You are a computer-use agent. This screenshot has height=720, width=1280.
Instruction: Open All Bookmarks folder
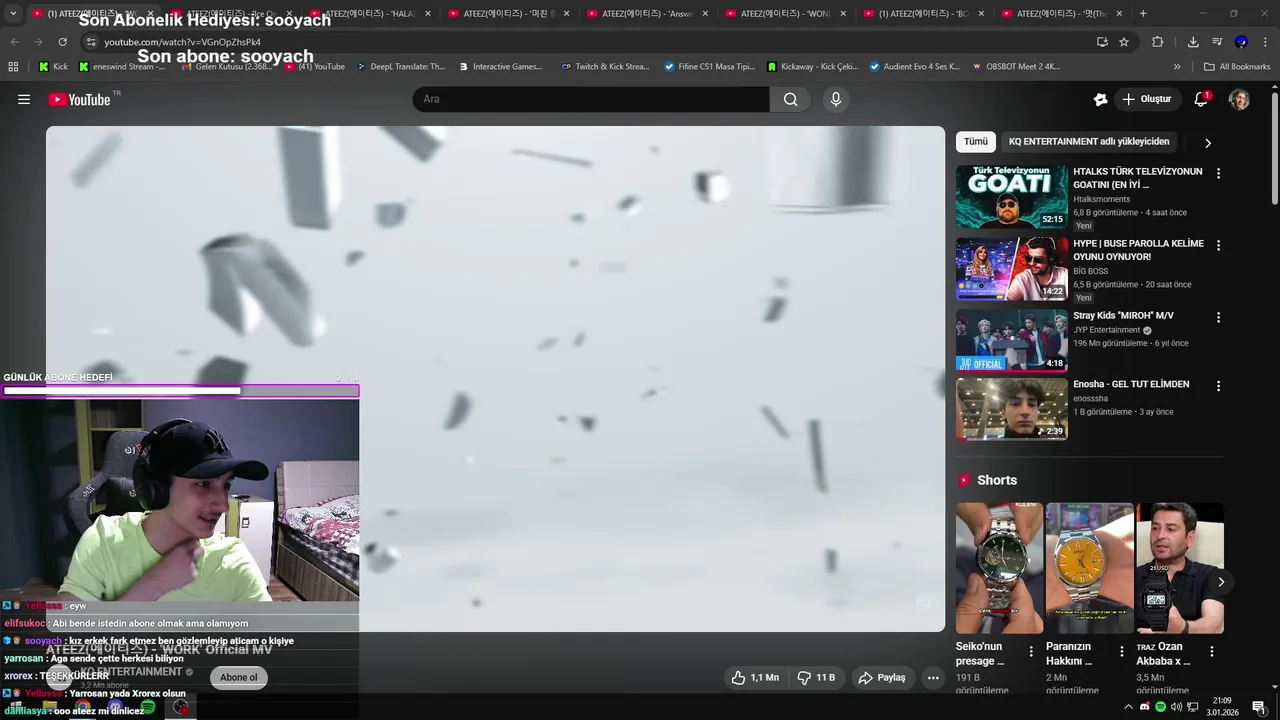tap(1237, 67)
